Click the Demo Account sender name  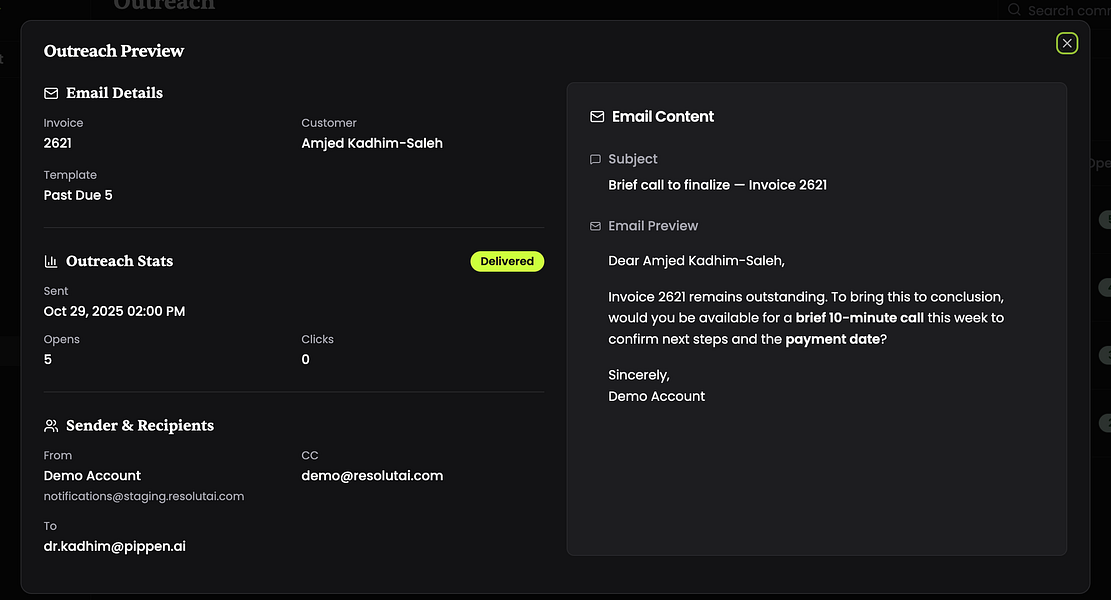click(x=92, y=475)
